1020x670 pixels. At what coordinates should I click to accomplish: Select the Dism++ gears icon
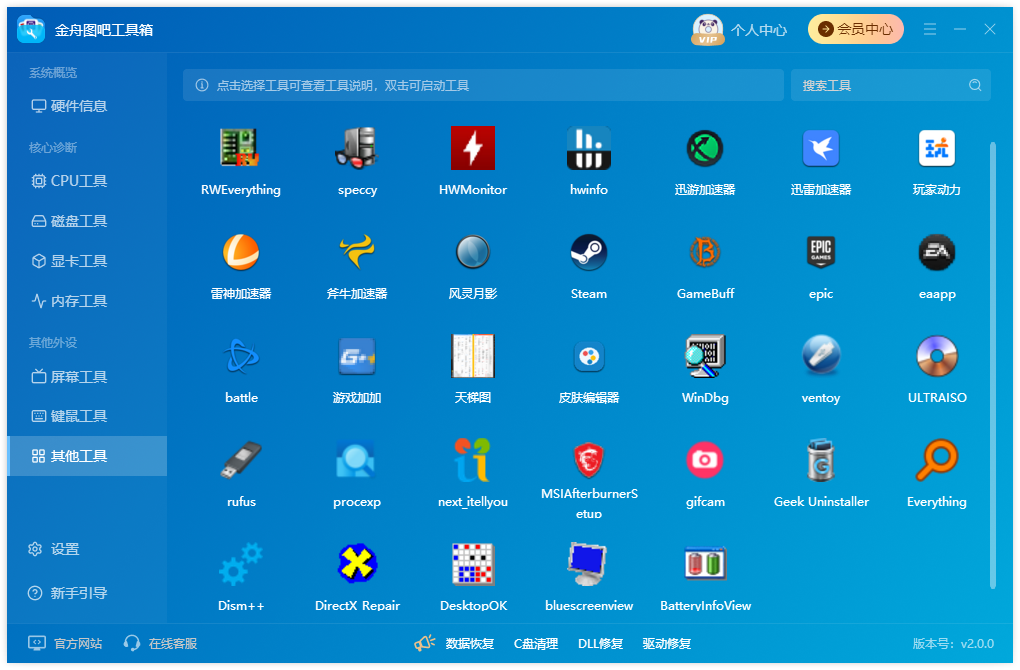pos(241,564)
